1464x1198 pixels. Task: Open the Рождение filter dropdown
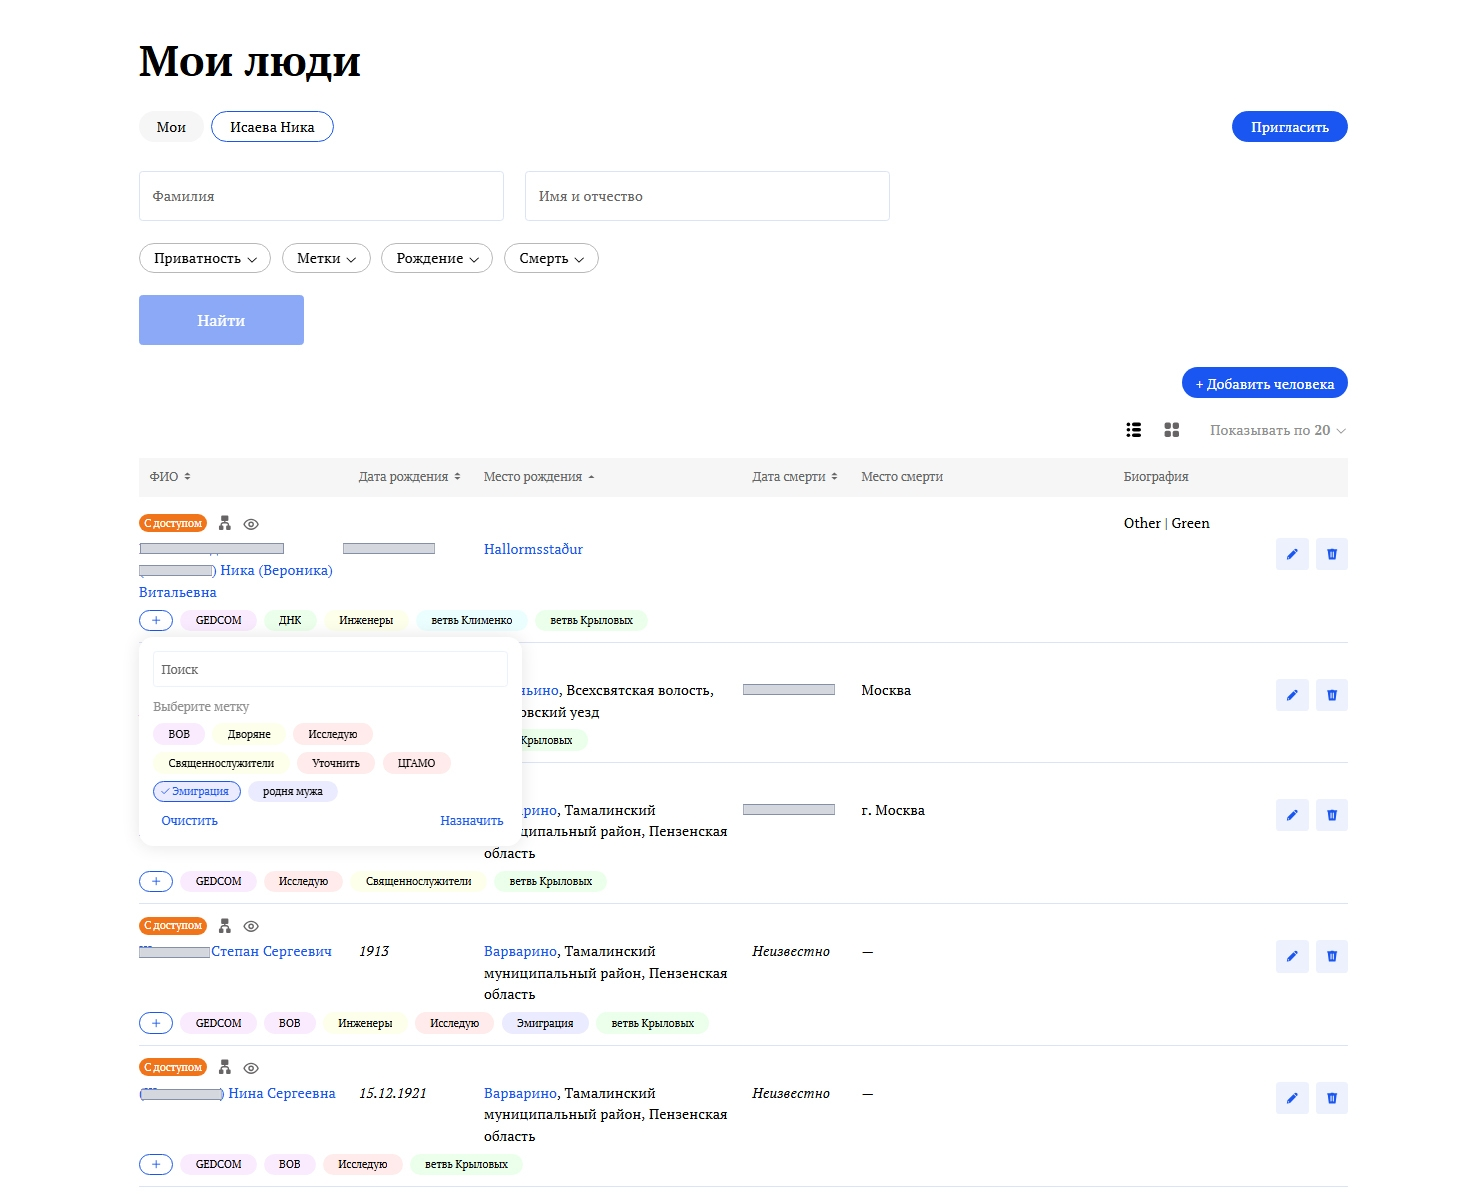[x=437, y=258]
